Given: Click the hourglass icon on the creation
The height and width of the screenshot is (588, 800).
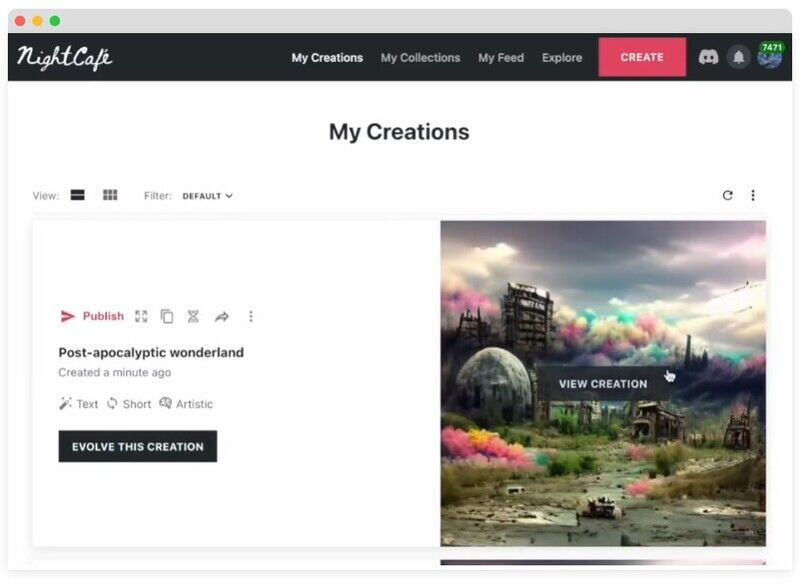Looking at the screenshot, I should [193, 316].
